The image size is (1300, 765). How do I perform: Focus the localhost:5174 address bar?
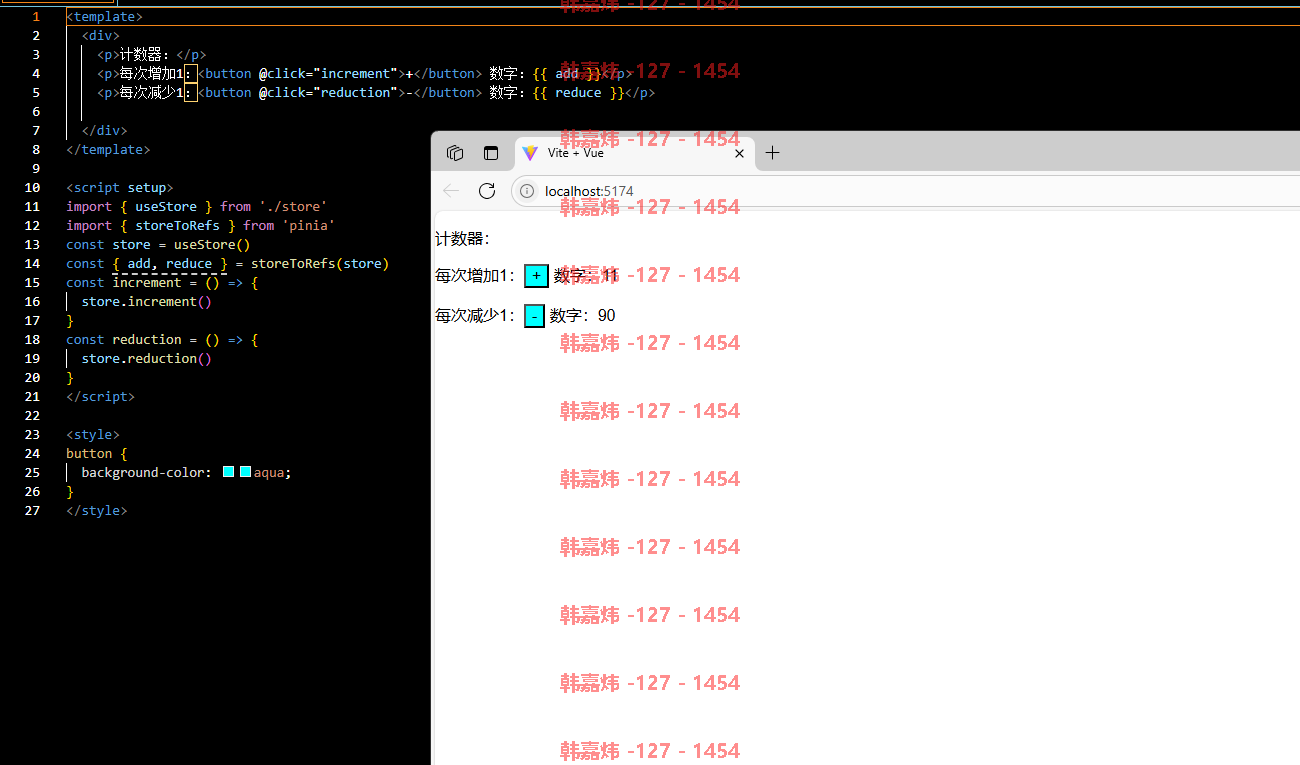point(905,191)
